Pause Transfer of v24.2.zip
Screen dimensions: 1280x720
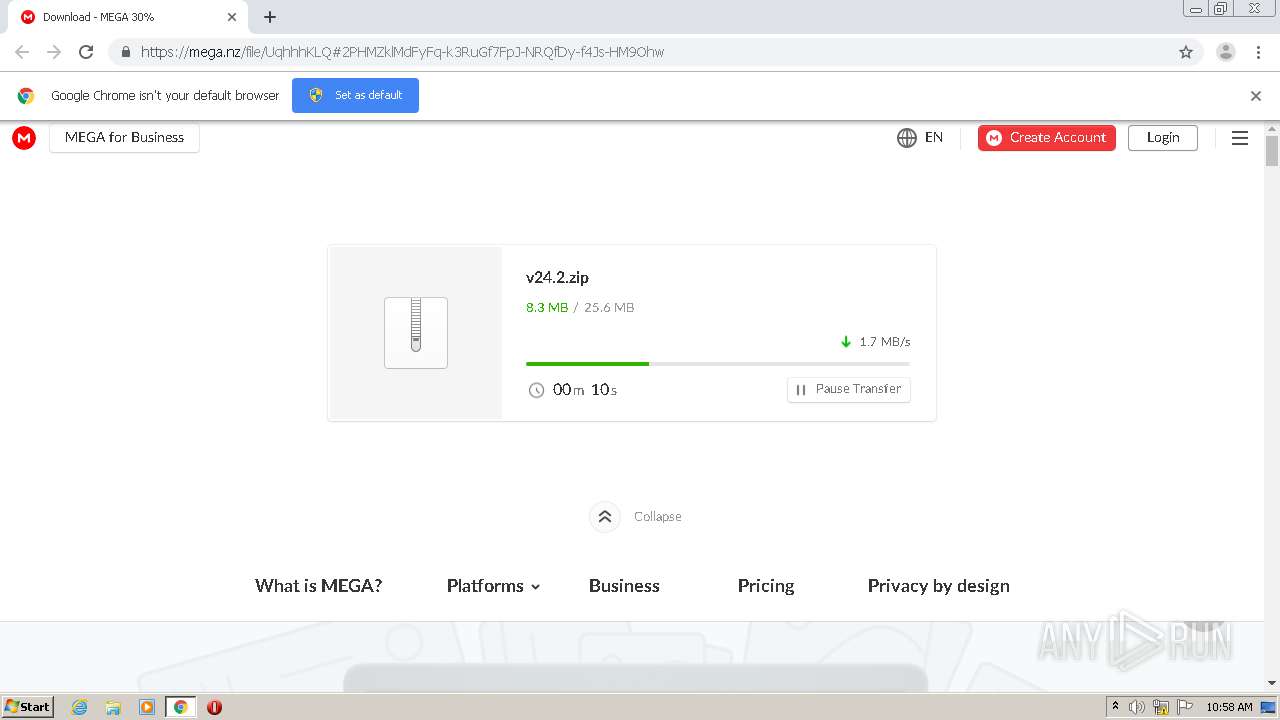tap(849, 389)
